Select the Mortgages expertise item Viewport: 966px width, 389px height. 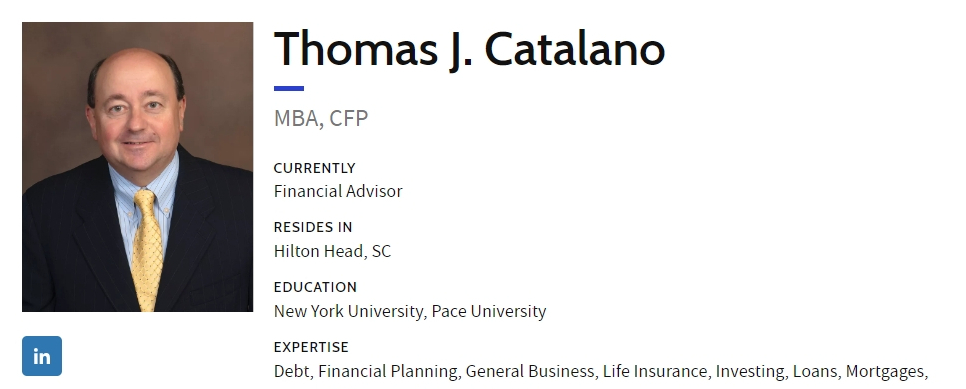[x=886, y=372]
